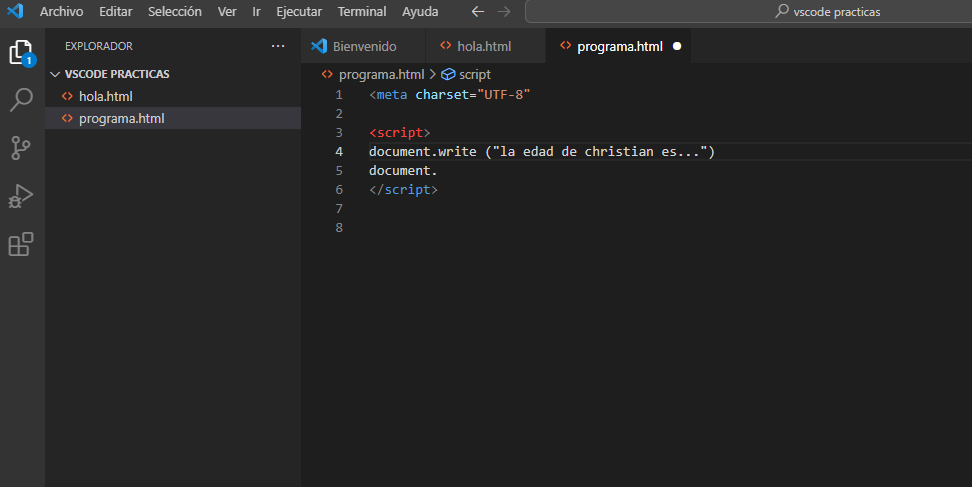This screenshot has height=487, width=972.
Task: Click the vscode practicas search box
Action: pyautogui.click(x=748, y=12)
